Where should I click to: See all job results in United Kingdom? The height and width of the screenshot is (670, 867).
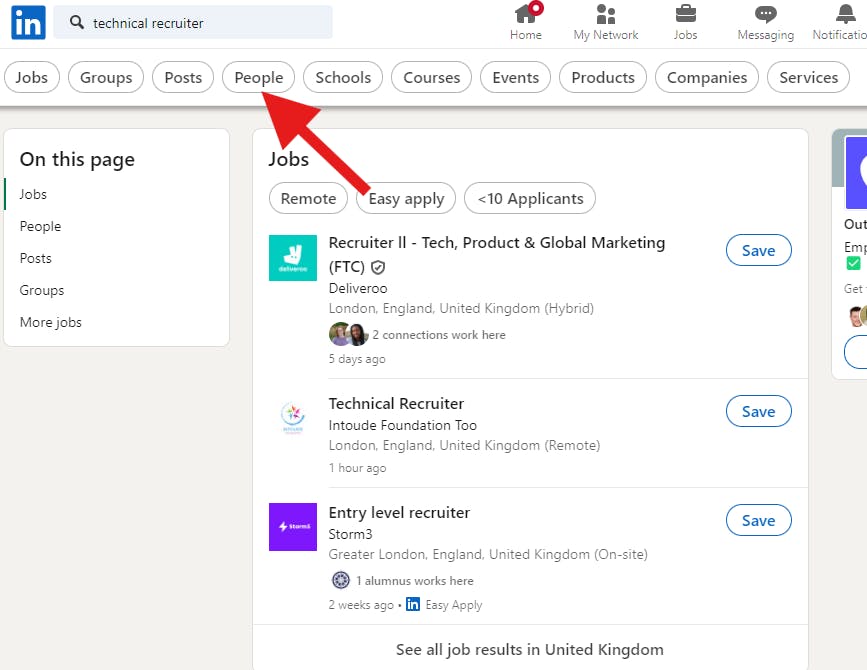point(530,650)
